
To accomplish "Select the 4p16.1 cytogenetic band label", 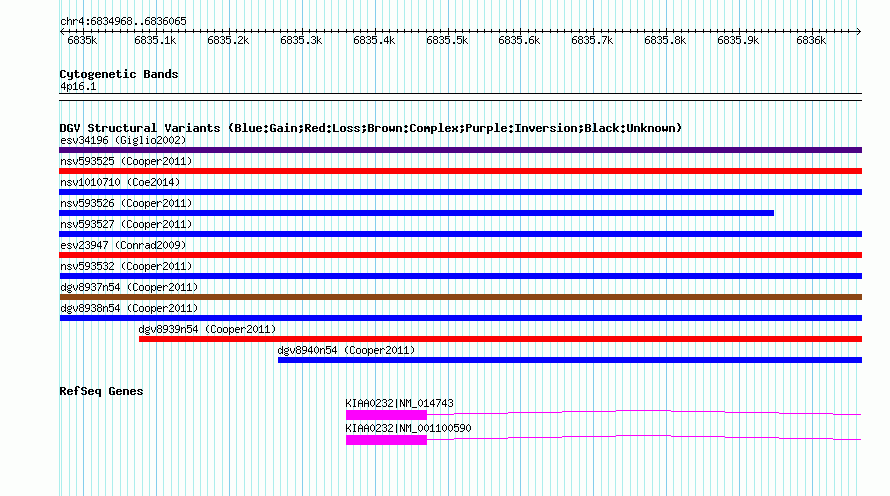I will [78, 86].
